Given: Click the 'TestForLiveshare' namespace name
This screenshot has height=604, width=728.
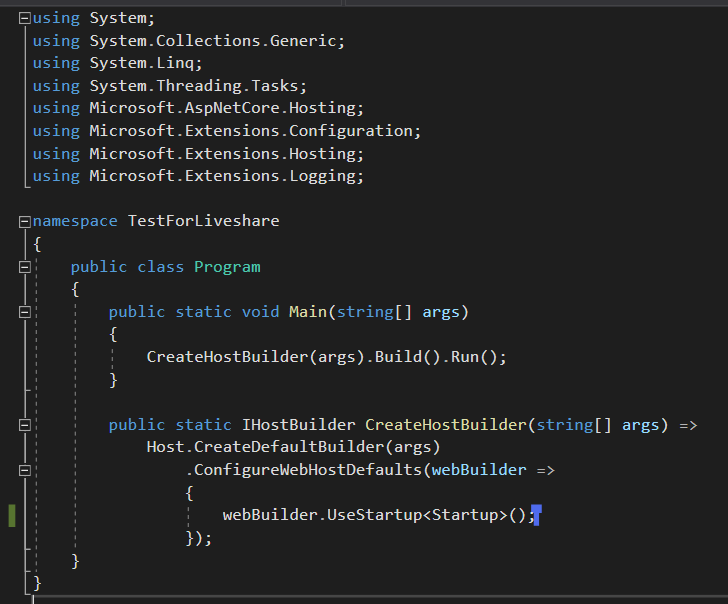Looking at the screenshot, I should tap(203, 221).
